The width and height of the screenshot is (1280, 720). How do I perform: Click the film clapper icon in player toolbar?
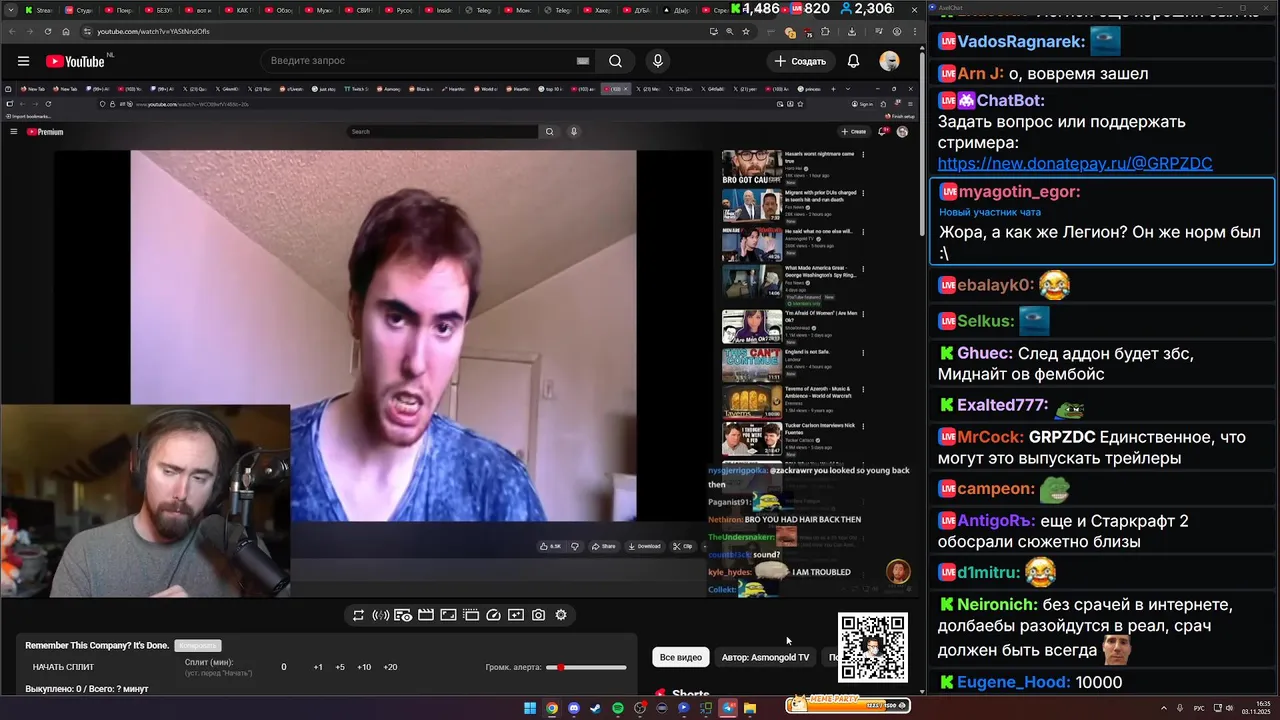[x=425, y=615]
